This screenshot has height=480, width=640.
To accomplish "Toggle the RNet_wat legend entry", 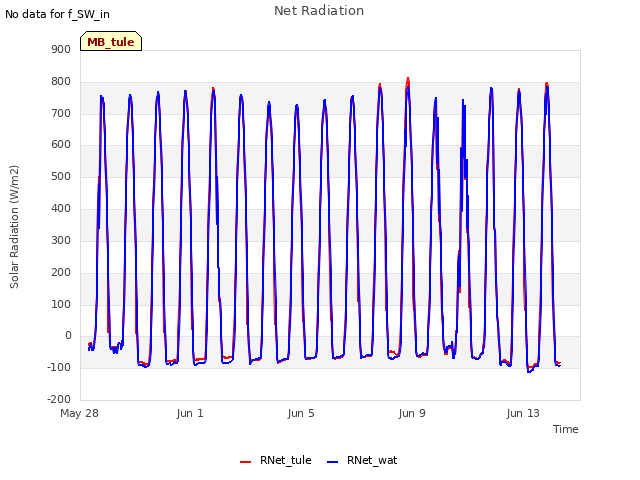I will click(362, 460).
